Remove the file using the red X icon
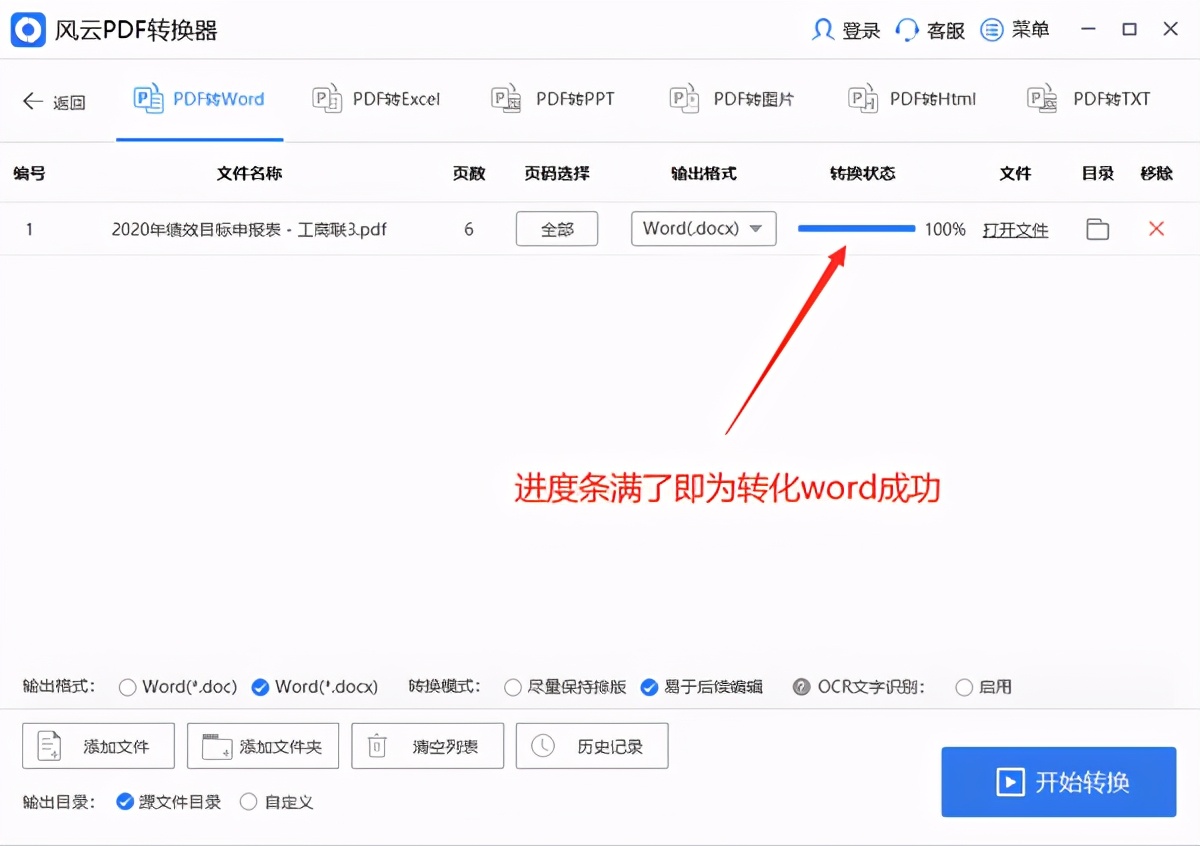Viewport: 1200px width, 846px height. [x=1155, y=229]
